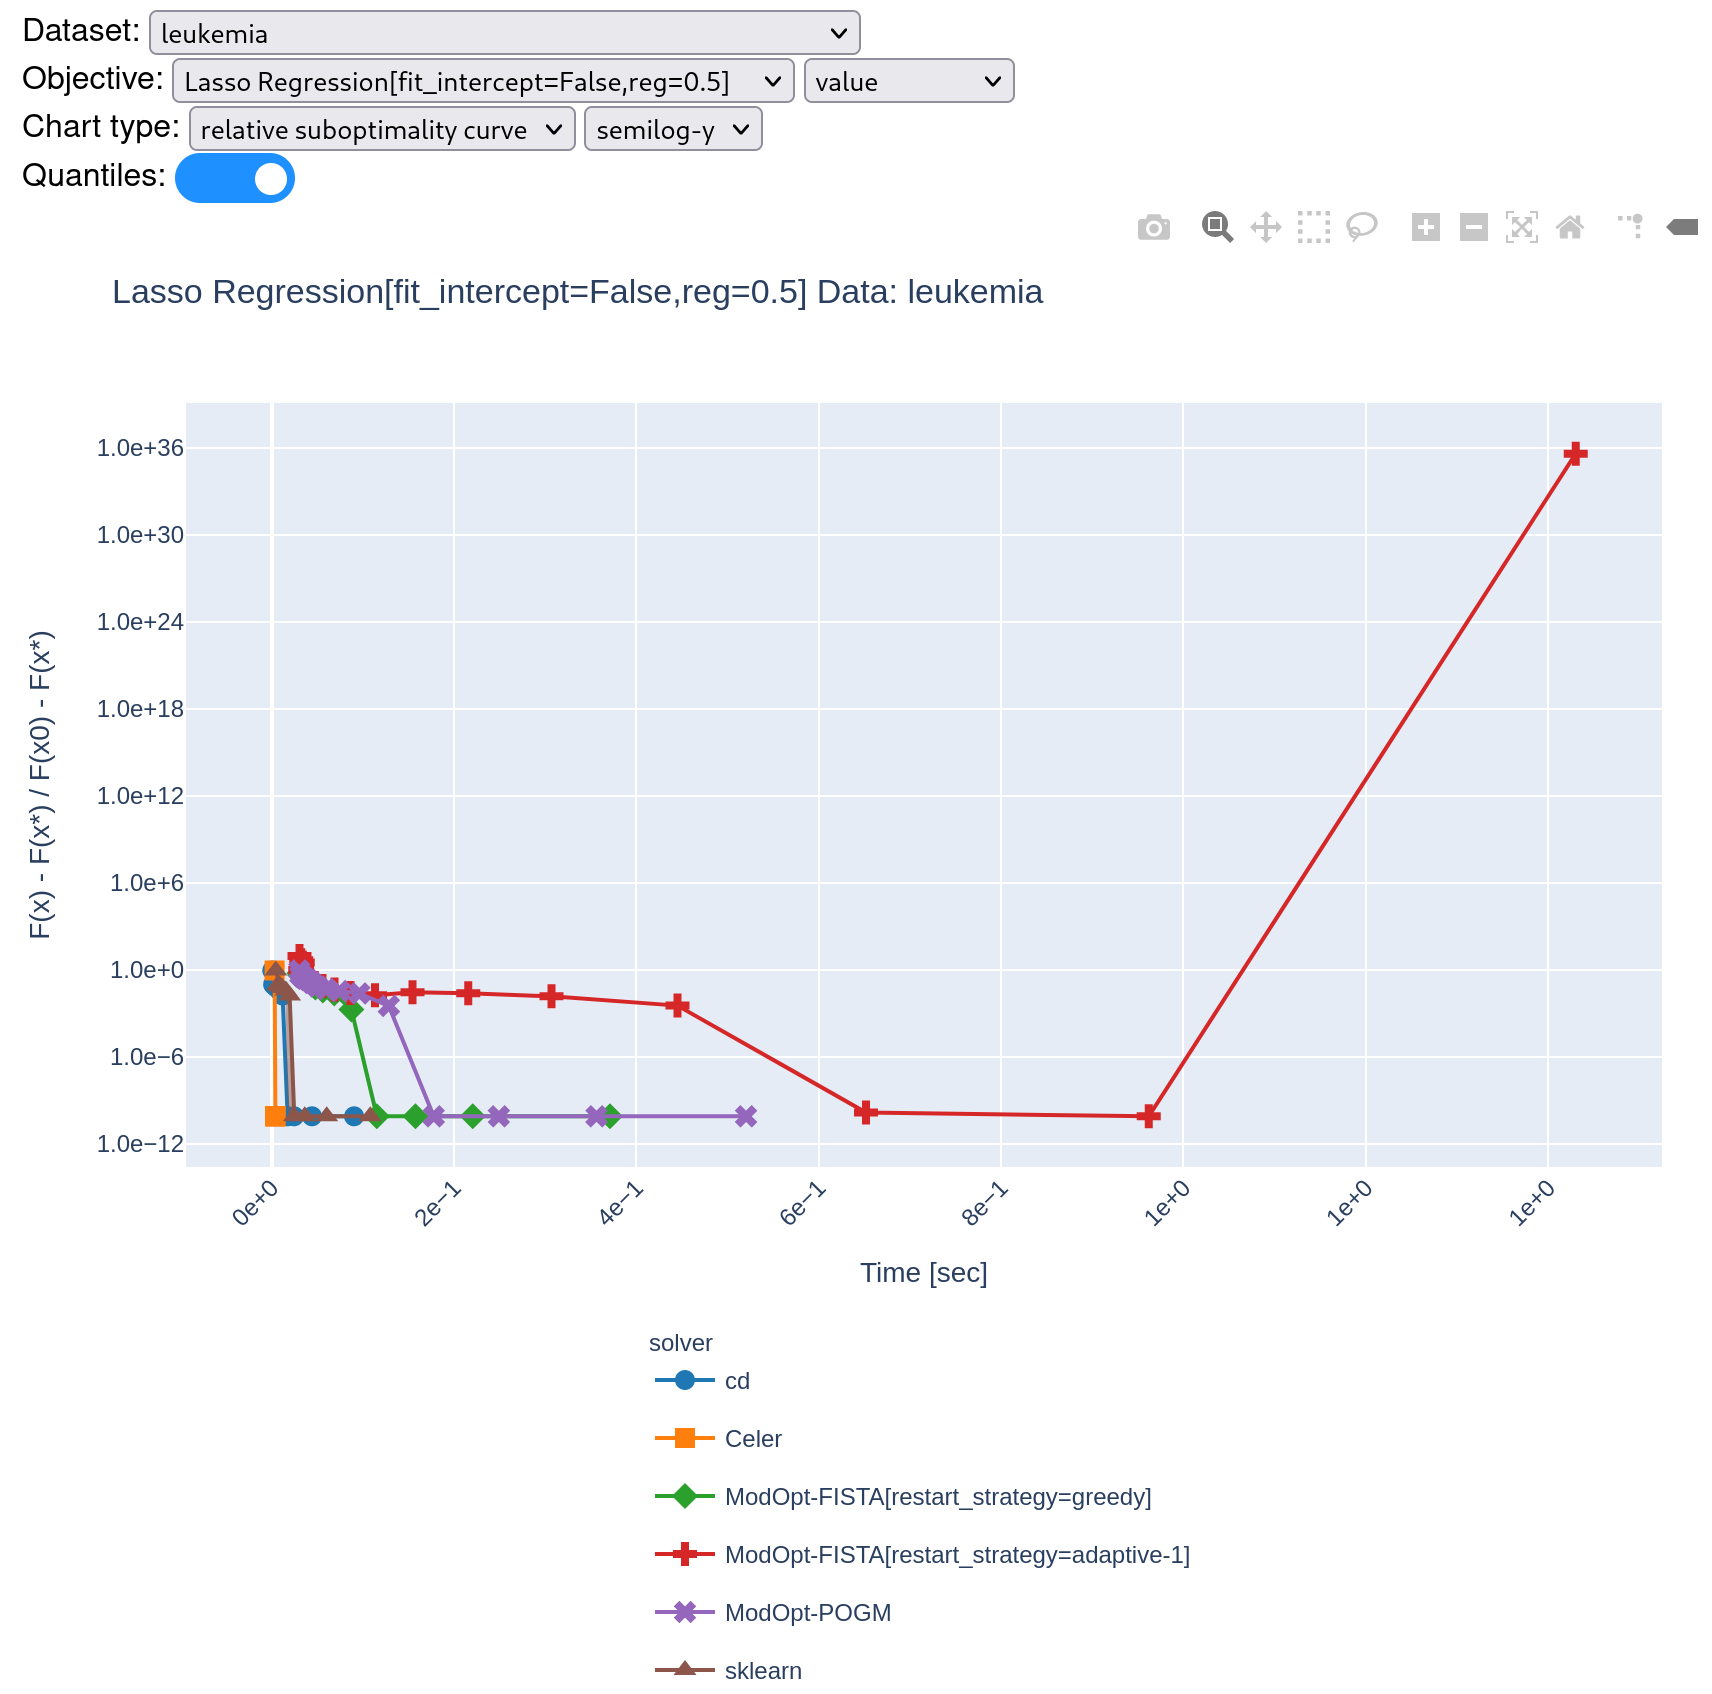This screenshot has height=1694, width=1712.
Task: Click the chart title text
Action: (578, 292)
